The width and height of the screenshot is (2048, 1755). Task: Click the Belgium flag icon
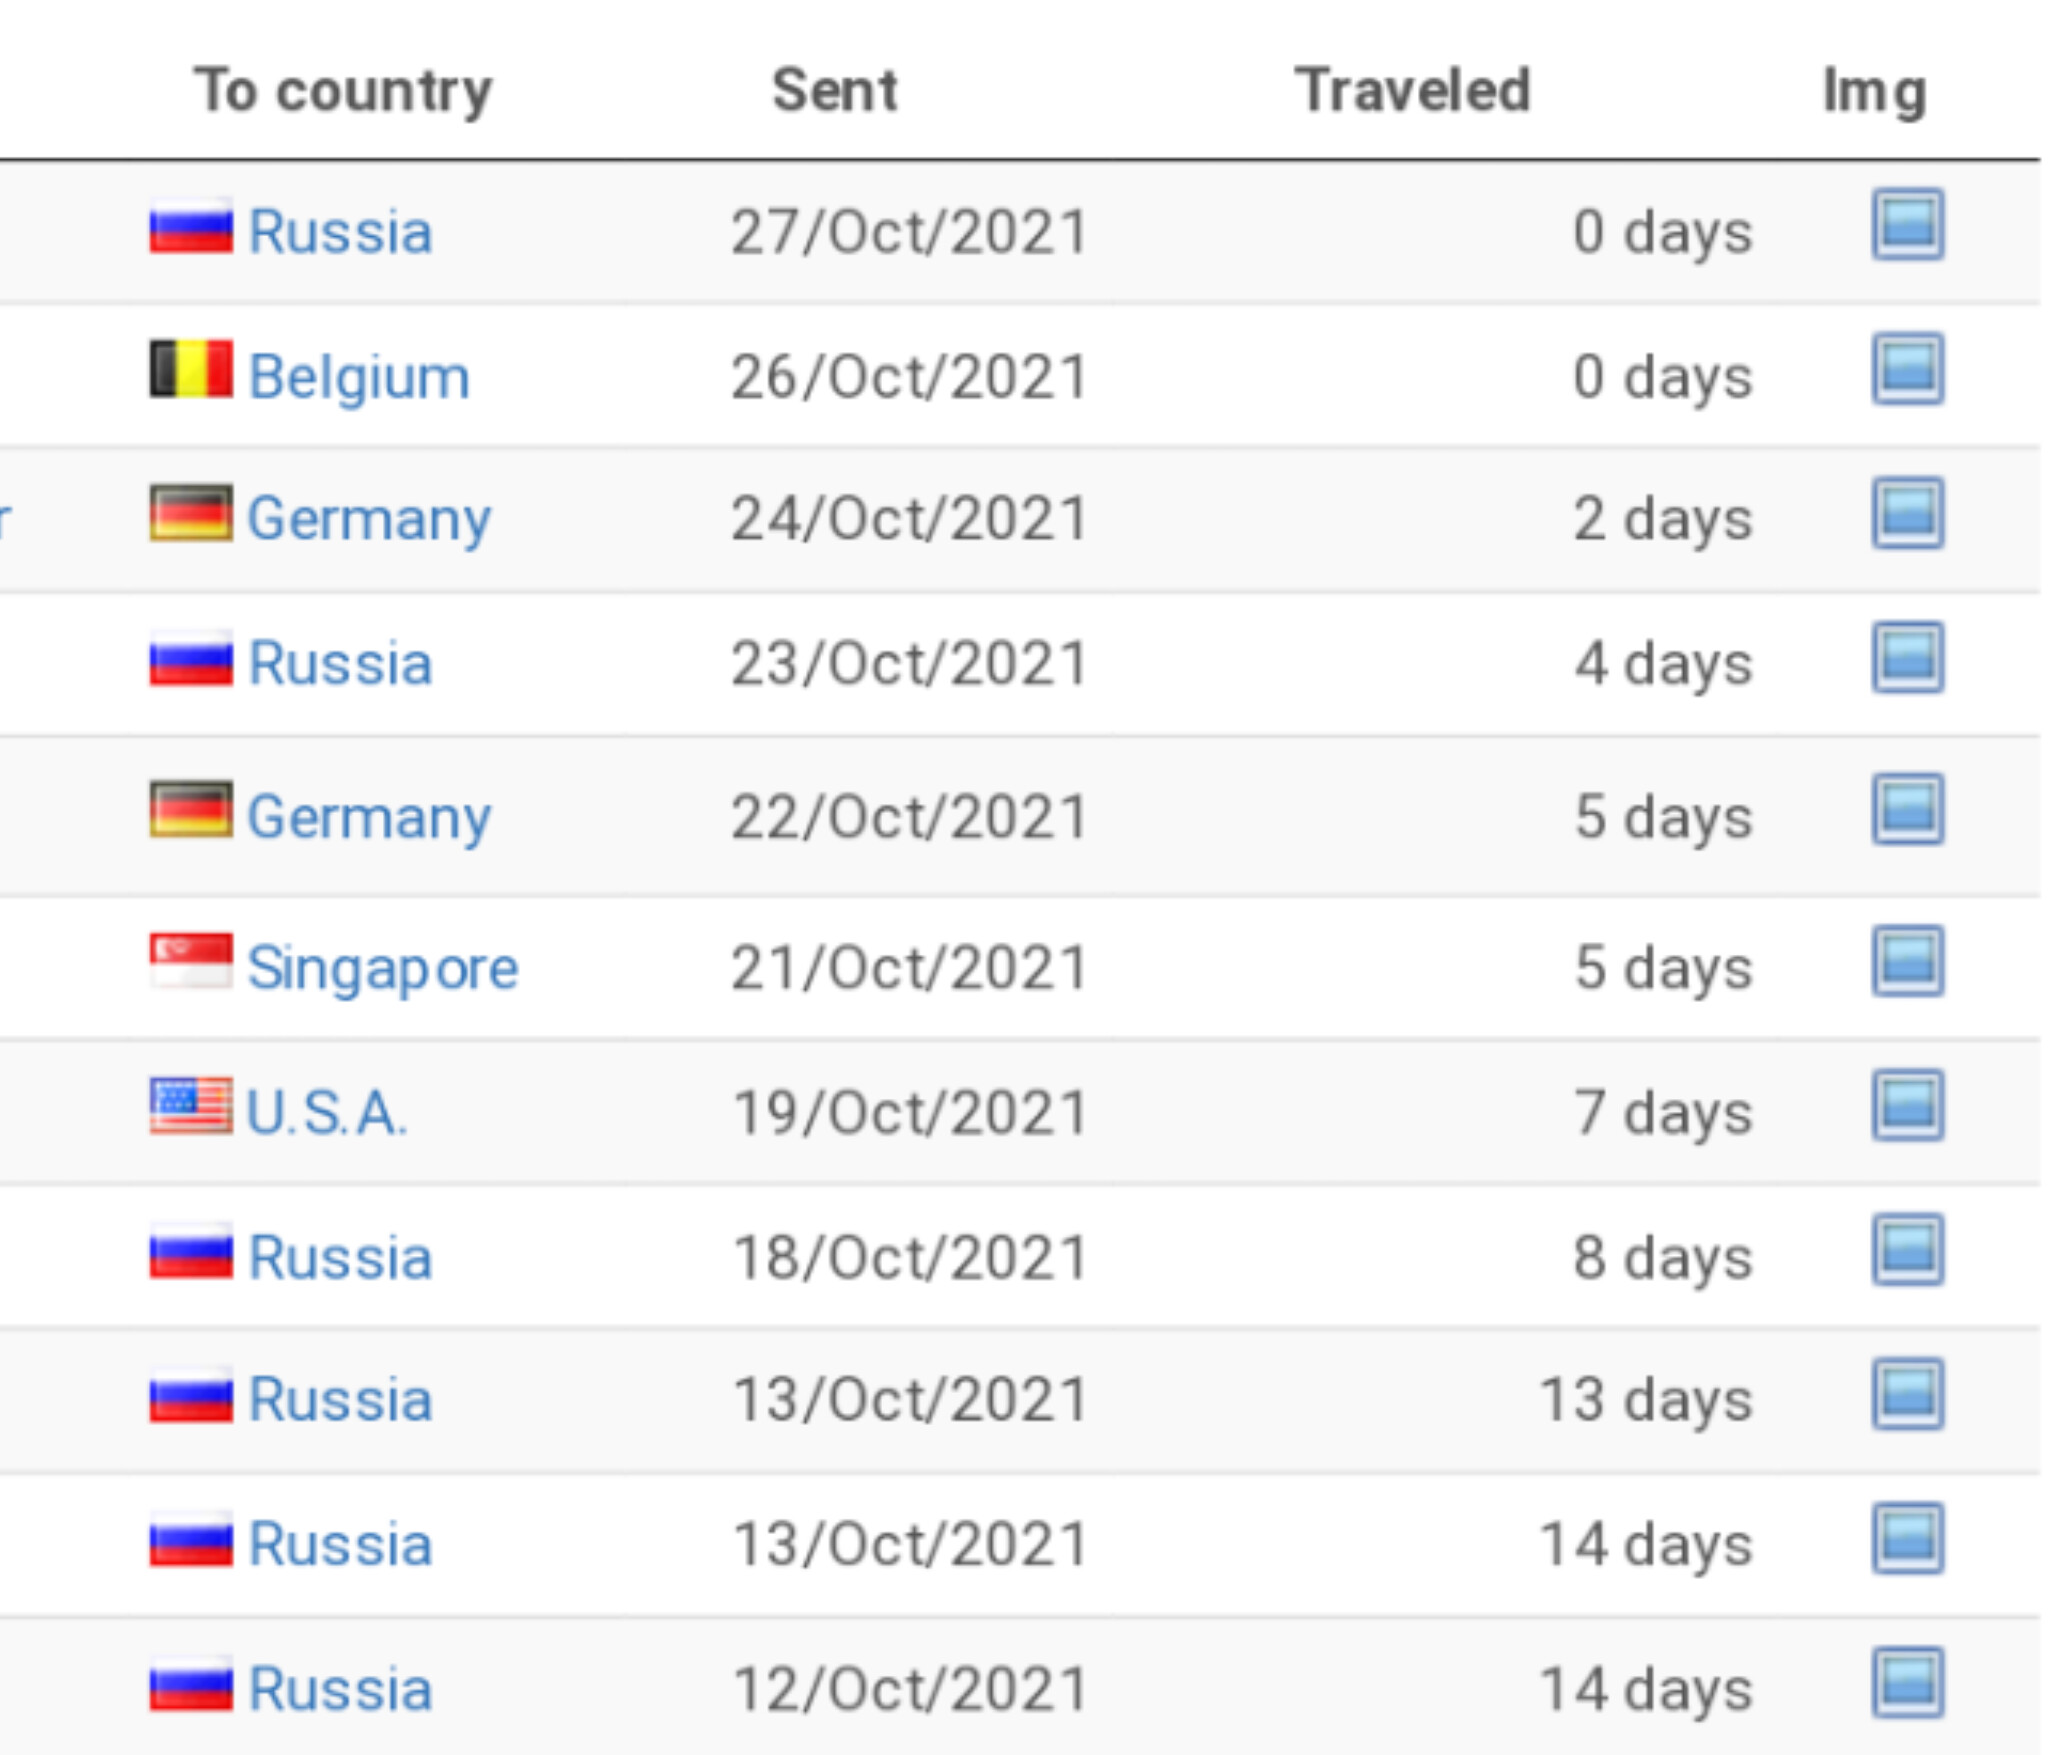tap(191, 369)
